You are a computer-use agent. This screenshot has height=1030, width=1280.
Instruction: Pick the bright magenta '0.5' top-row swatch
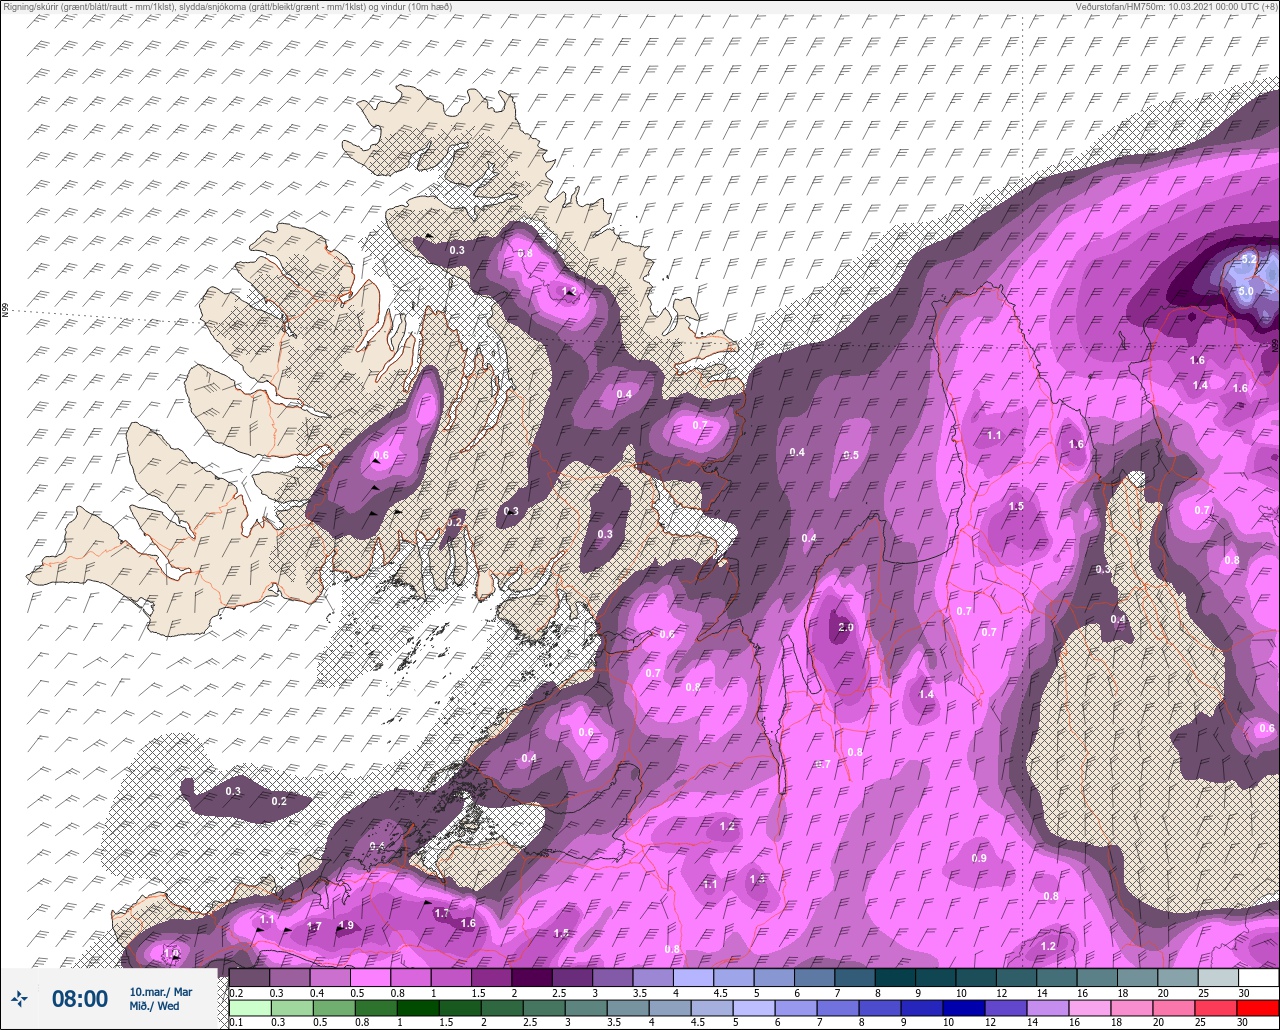click(370, 977)
